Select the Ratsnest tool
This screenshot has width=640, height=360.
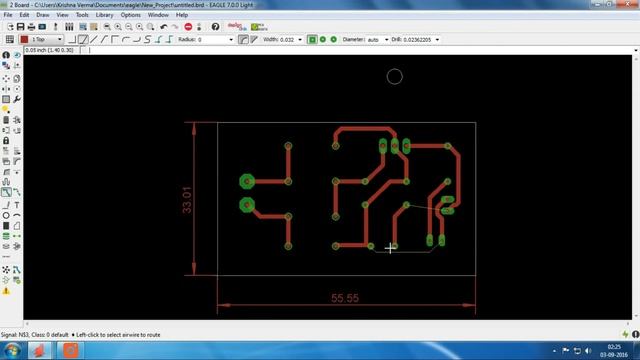pyautogui.click(x=6, y=270)
